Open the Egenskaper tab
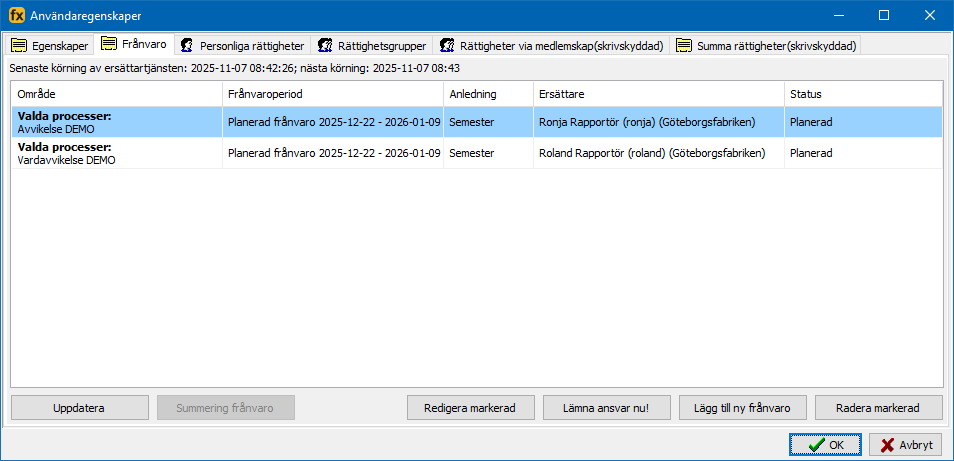954x461 pixels. (50, 46)
